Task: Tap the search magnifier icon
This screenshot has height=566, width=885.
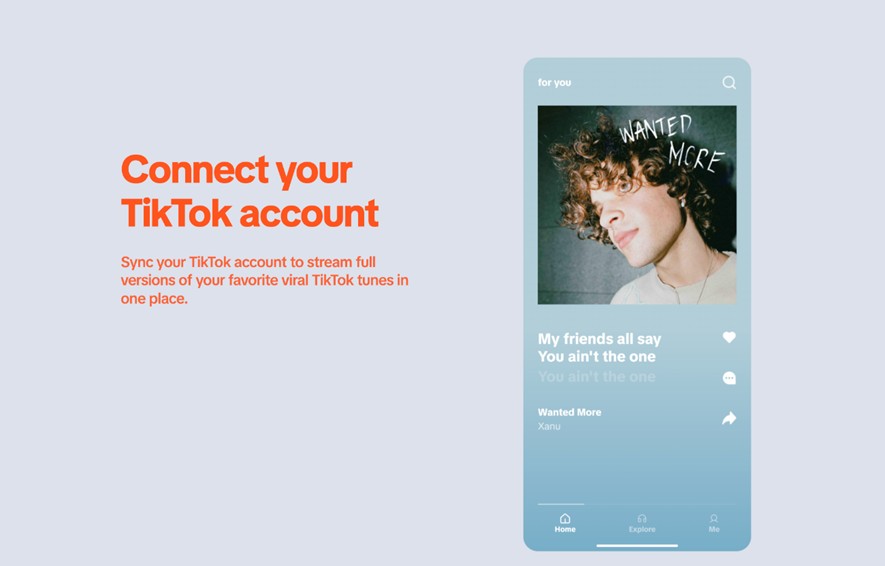Action: pos(729,82)
